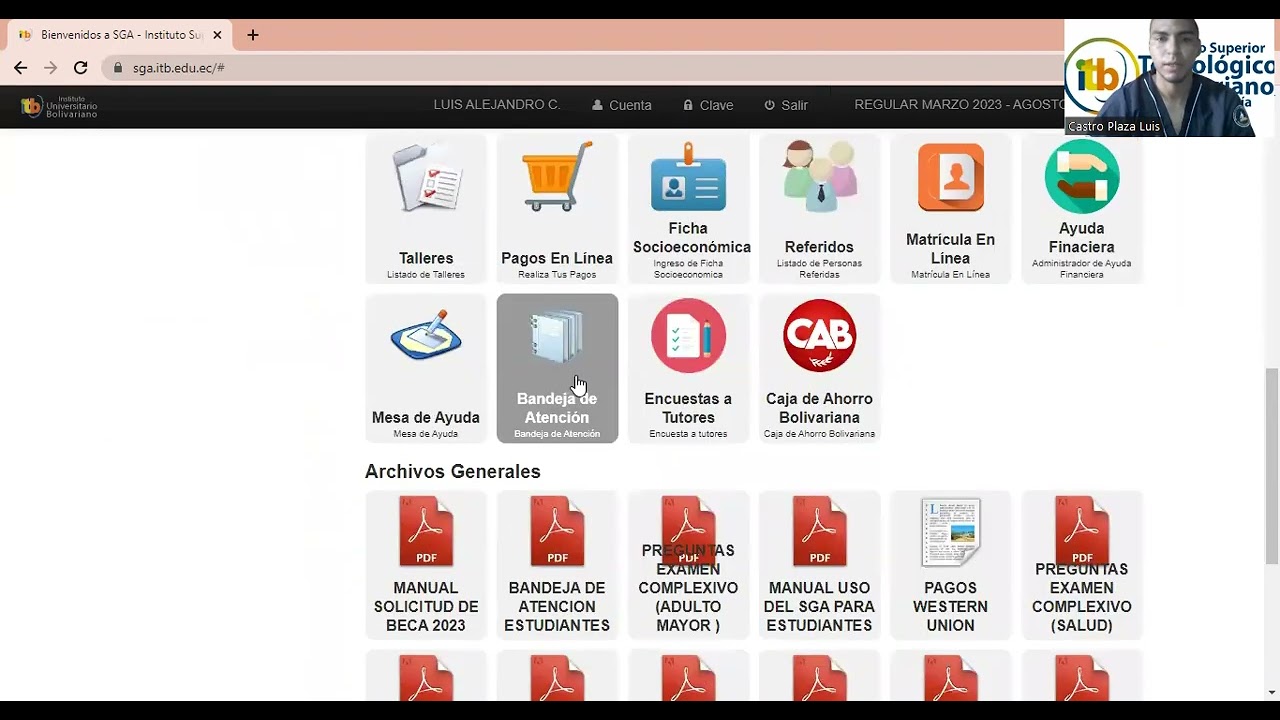Screen dimensions: 1280x720
Task: Open the Pagos Western Union document icon
Action: pos(950,532)
